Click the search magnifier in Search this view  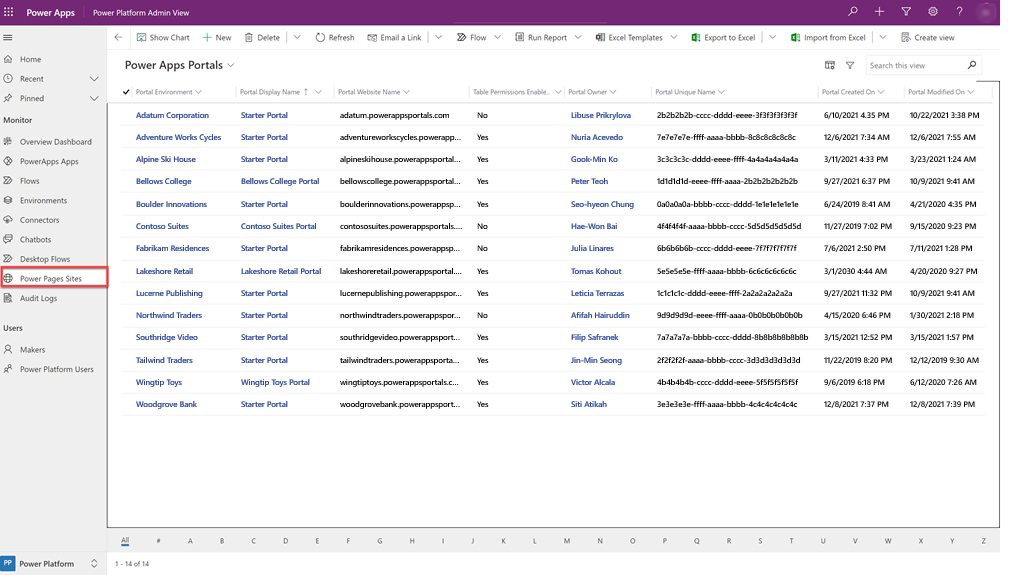coord(972,65)
